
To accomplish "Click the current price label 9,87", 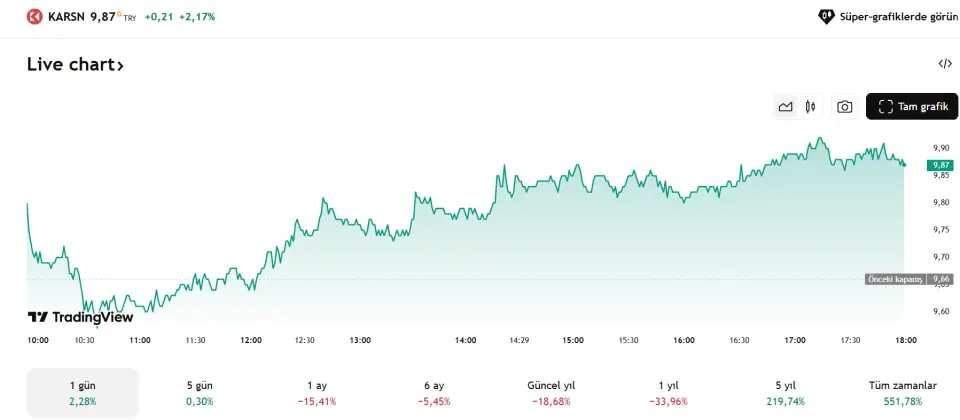I will pos(940,165).
